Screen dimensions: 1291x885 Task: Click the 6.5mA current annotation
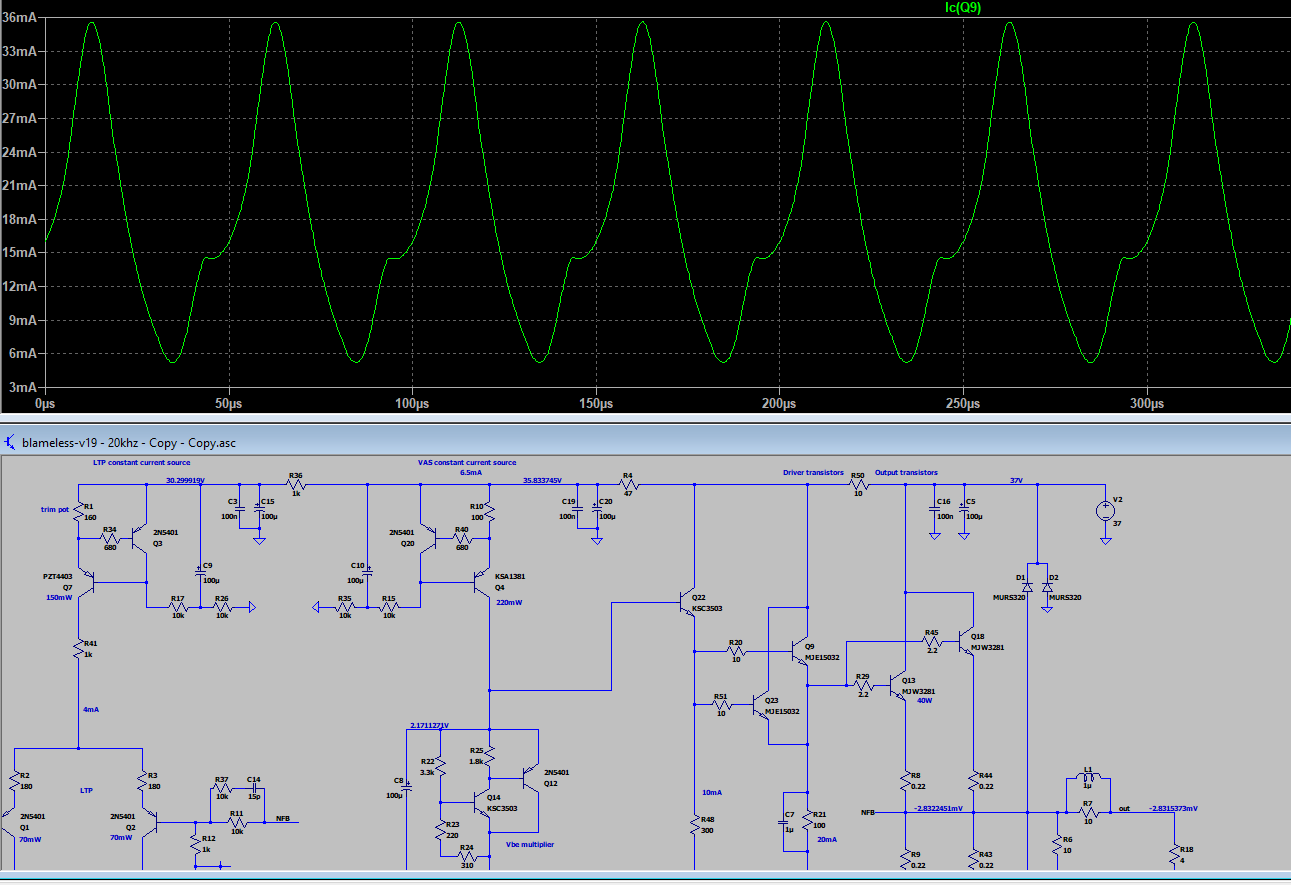(x=470, y=472)
